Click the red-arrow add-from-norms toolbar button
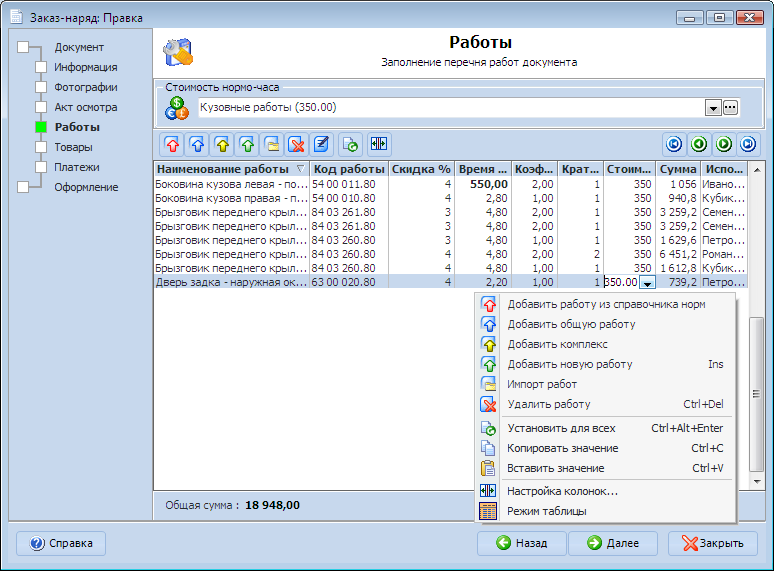Image resolution: width=775 pixels, height=571 pixels. pyautogui.click(x=172, y=144)
